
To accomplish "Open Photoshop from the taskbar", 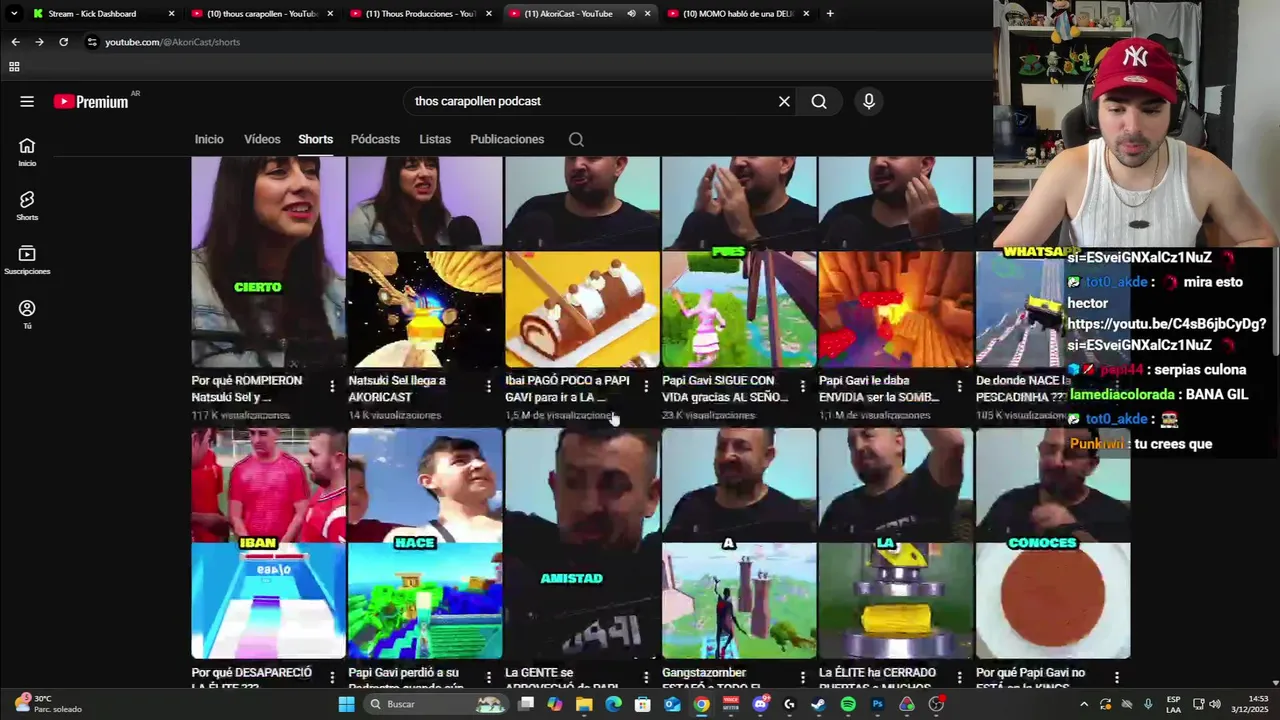I will (877, 704).
